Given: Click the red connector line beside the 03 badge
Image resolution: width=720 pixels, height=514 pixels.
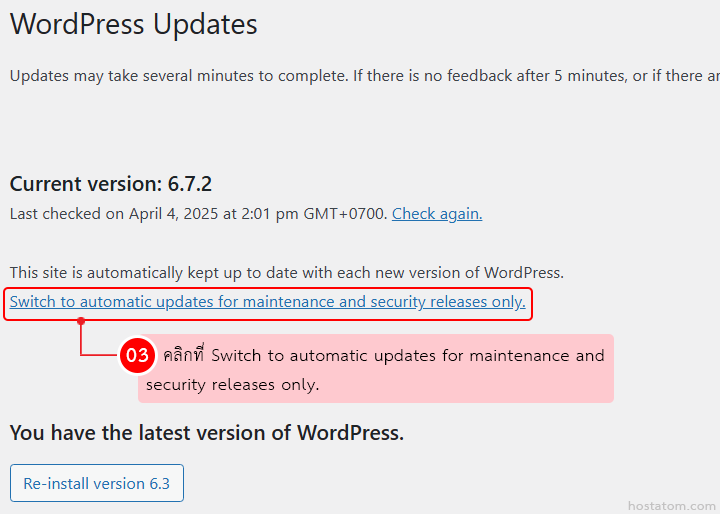Looking at the screenshot, I should coord(98,355).
